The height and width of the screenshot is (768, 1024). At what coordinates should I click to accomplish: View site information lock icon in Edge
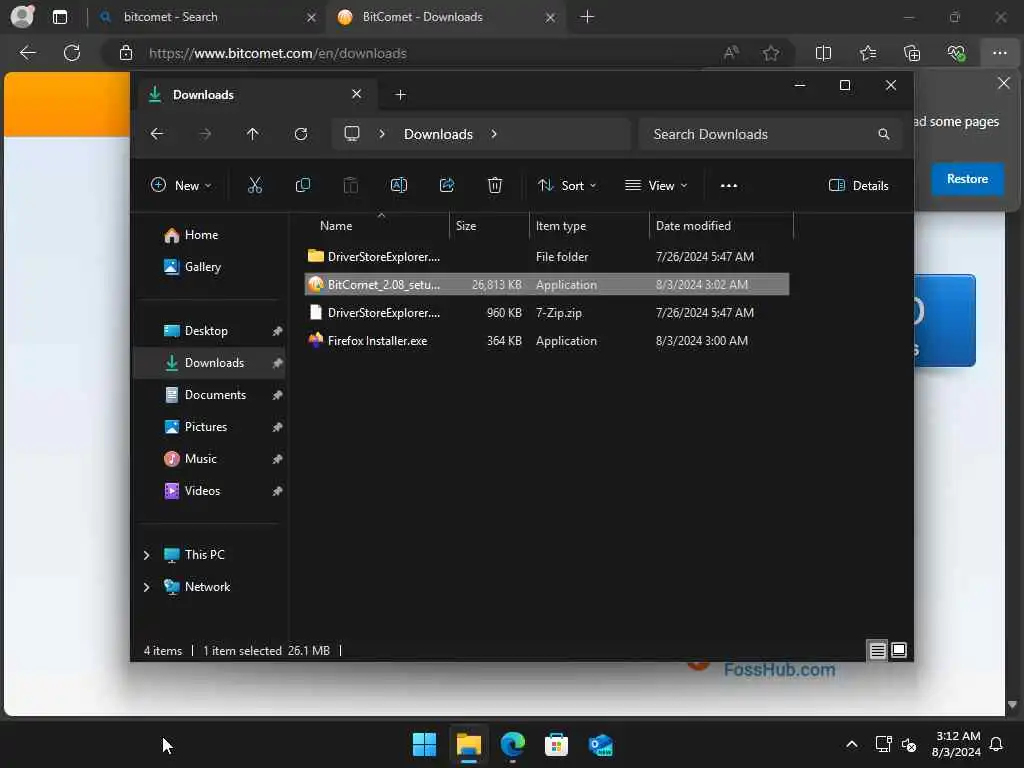tap(126, 53)
